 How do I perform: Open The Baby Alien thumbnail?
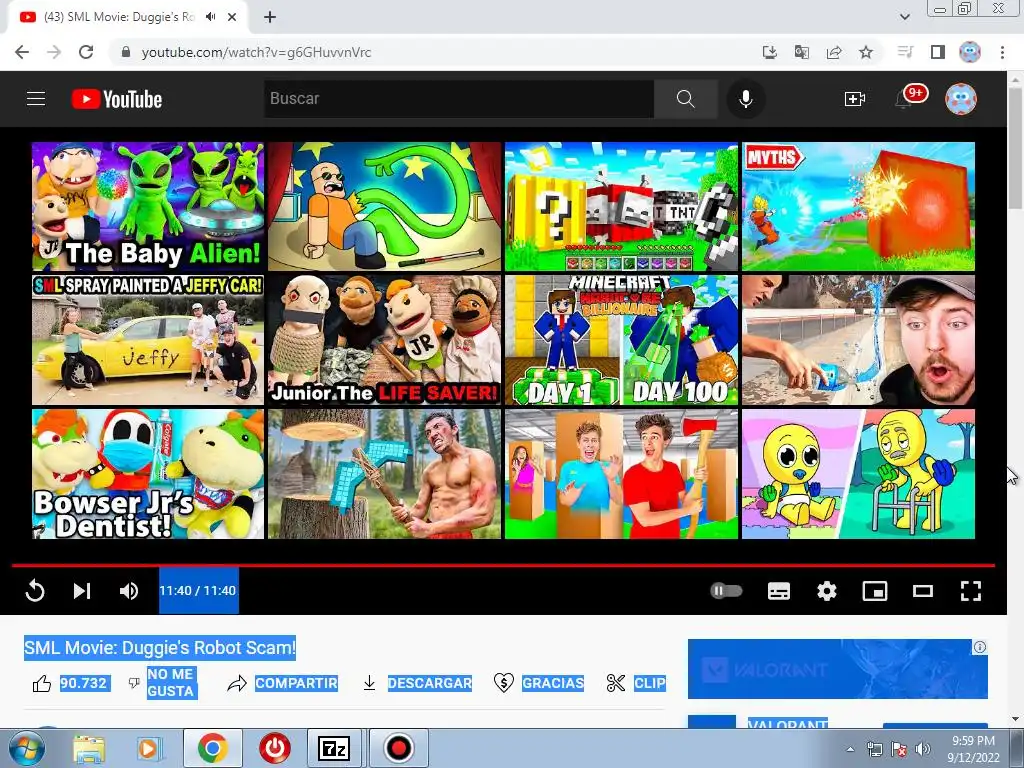coord(148,206)
